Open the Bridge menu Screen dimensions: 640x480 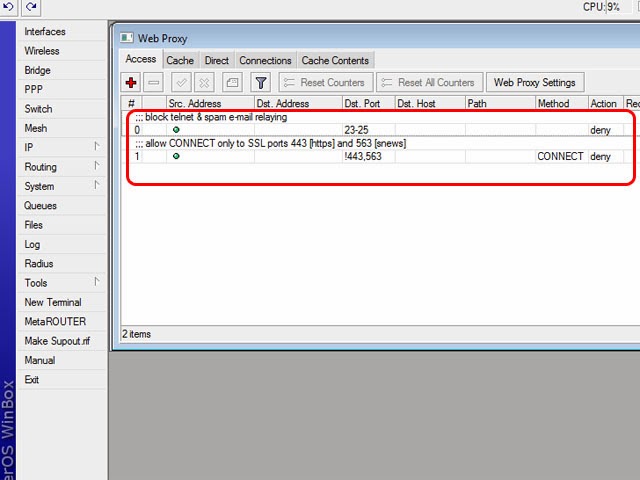coord(61,70)
